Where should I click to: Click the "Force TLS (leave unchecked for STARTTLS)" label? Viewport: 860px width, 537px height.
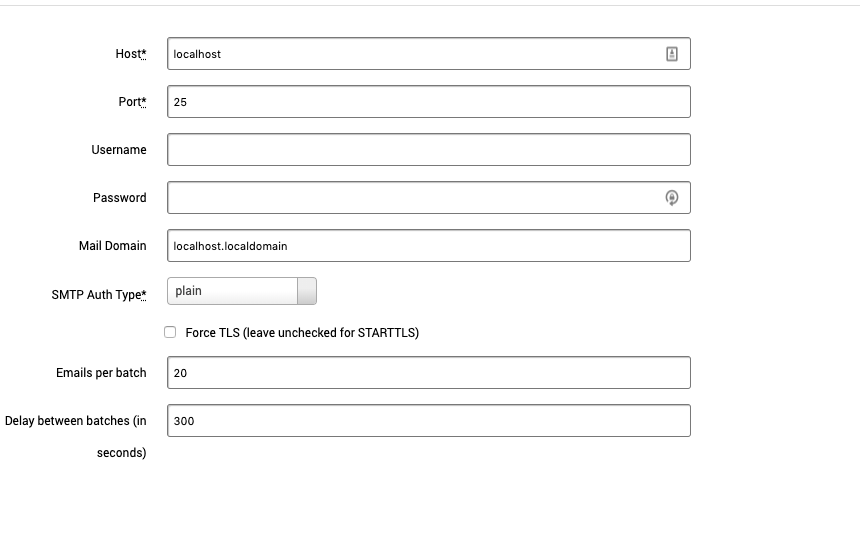click(x=302, y=333)
